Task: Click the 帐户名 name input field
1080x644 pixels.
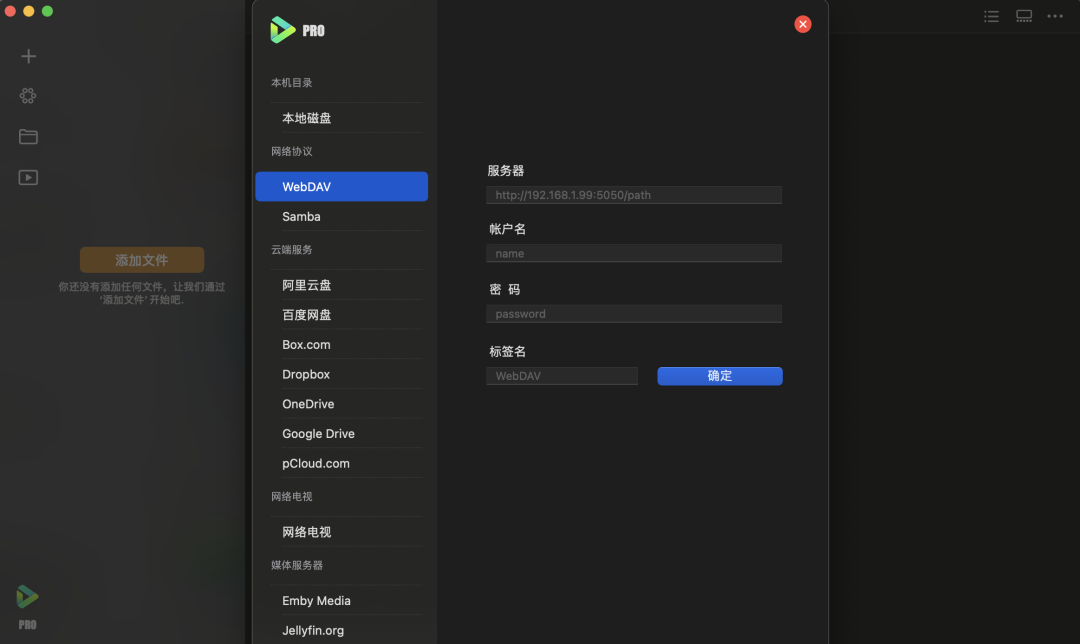Action: [634, 253]
